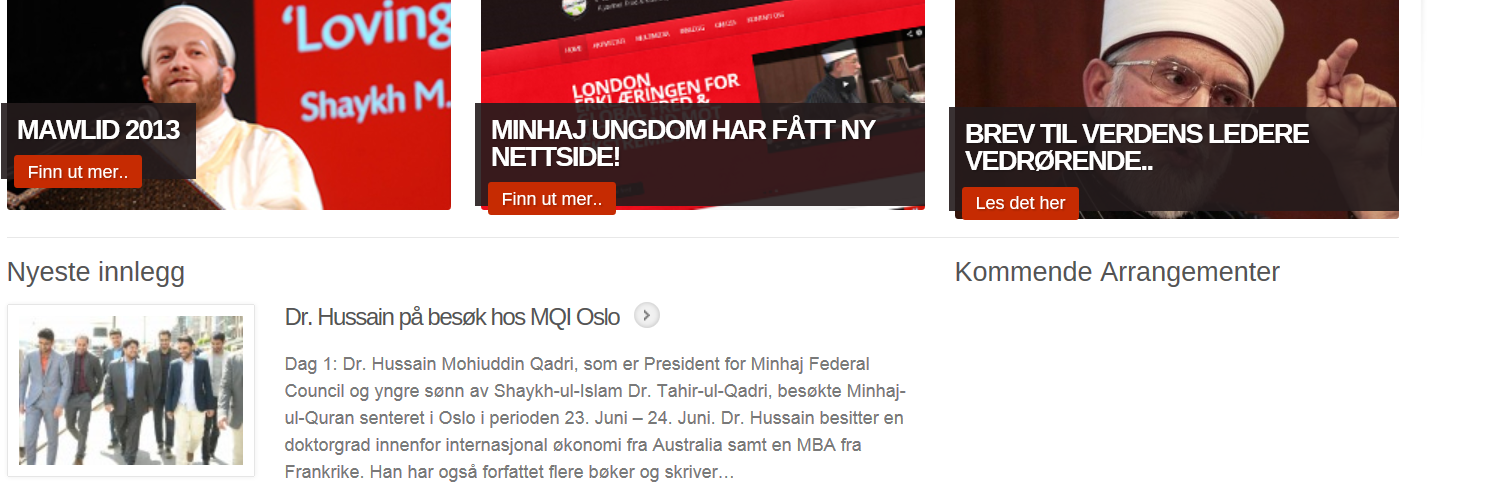Click the "Les det her" button
Screen dimensions: 1495x498
point(1020,203)
